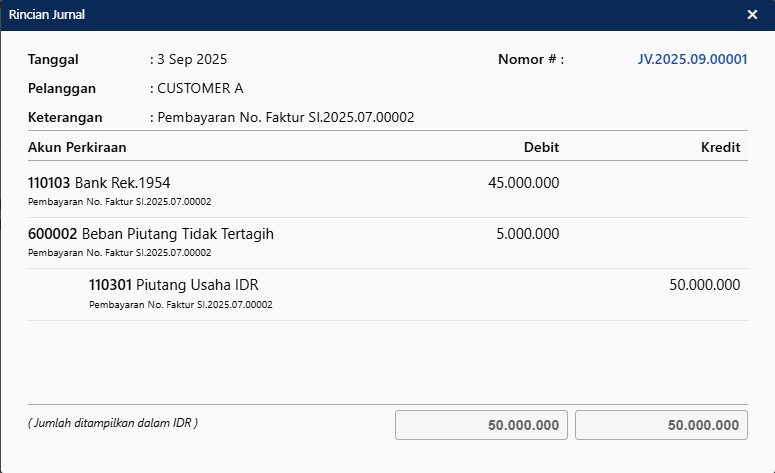Open journal number JV.2025.09.00001 link
Screen dimensions: 775x473
point(692,59)
